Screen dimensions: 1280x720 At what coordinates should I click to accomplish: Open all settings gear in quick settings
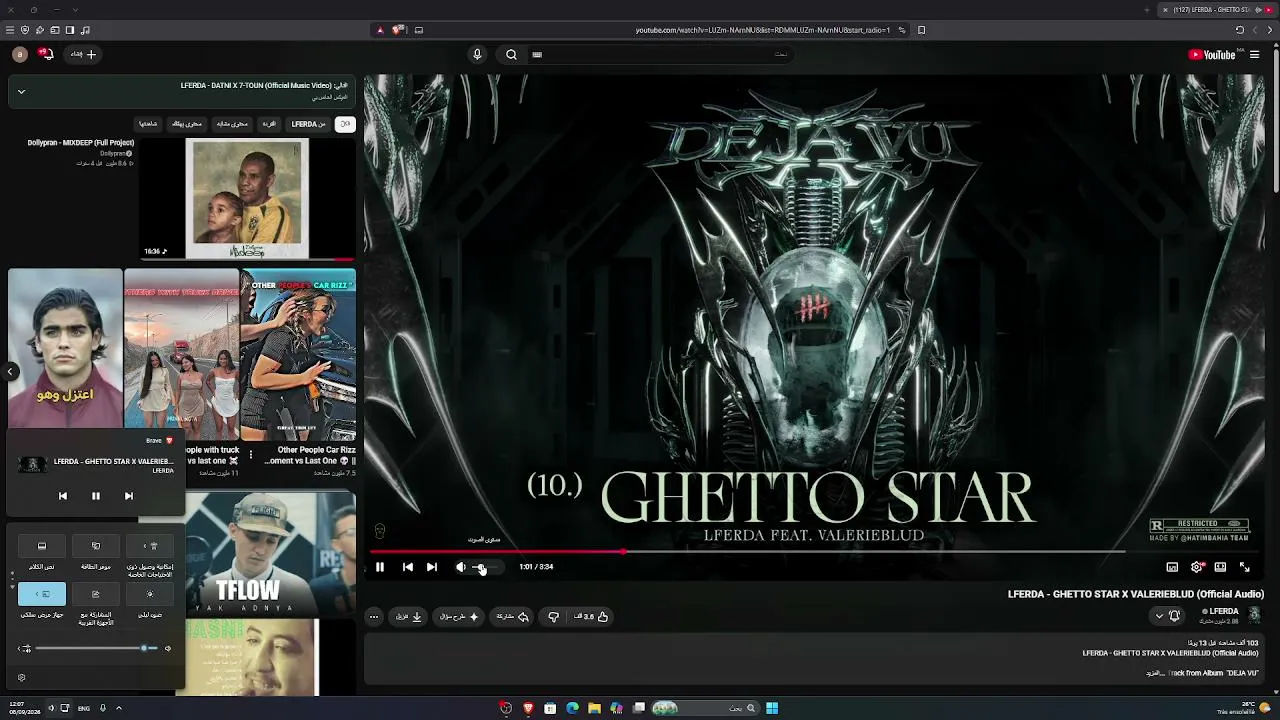pos(21,678)
